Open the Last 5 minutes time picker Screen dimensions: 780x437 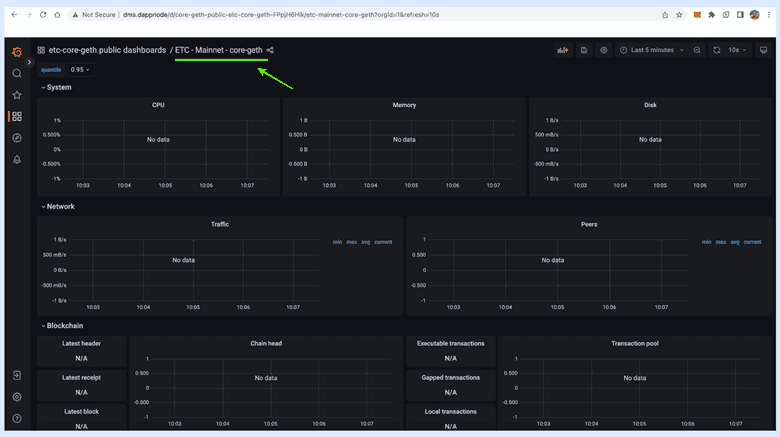[652, 50]
